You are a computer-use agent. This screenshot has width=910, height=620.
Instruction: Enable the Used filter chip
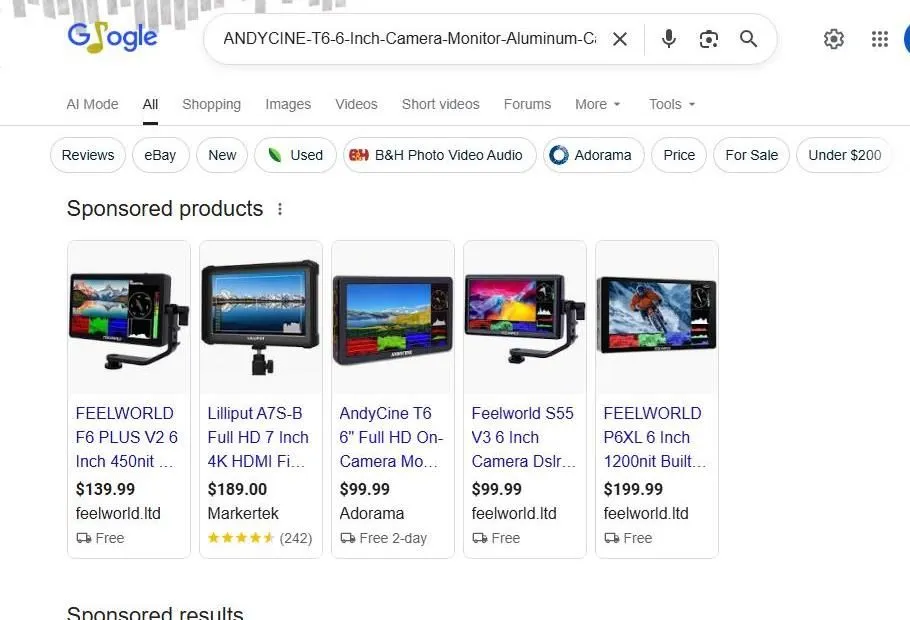(x=295, y=155)
